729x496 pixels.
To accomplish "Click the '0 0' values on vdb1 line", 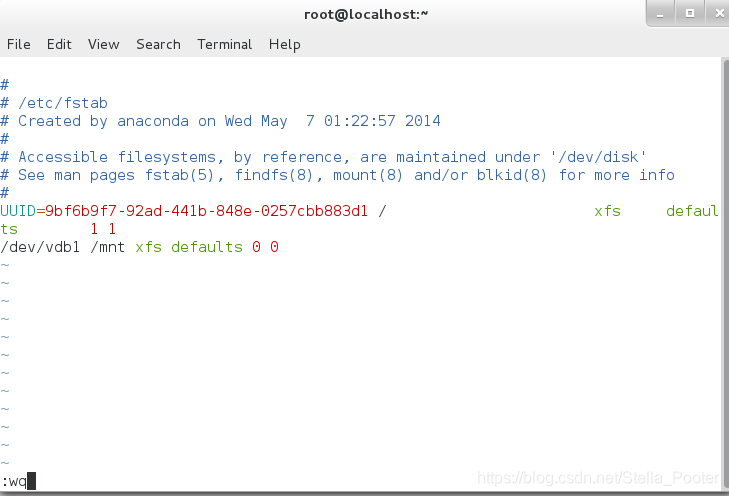I will pos(265,247).
